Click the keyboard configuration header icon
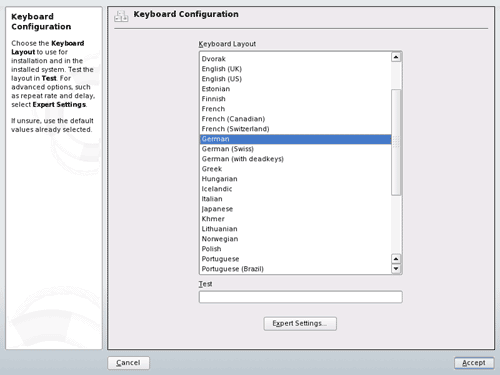The image size is (500, 375). [121, 16]
